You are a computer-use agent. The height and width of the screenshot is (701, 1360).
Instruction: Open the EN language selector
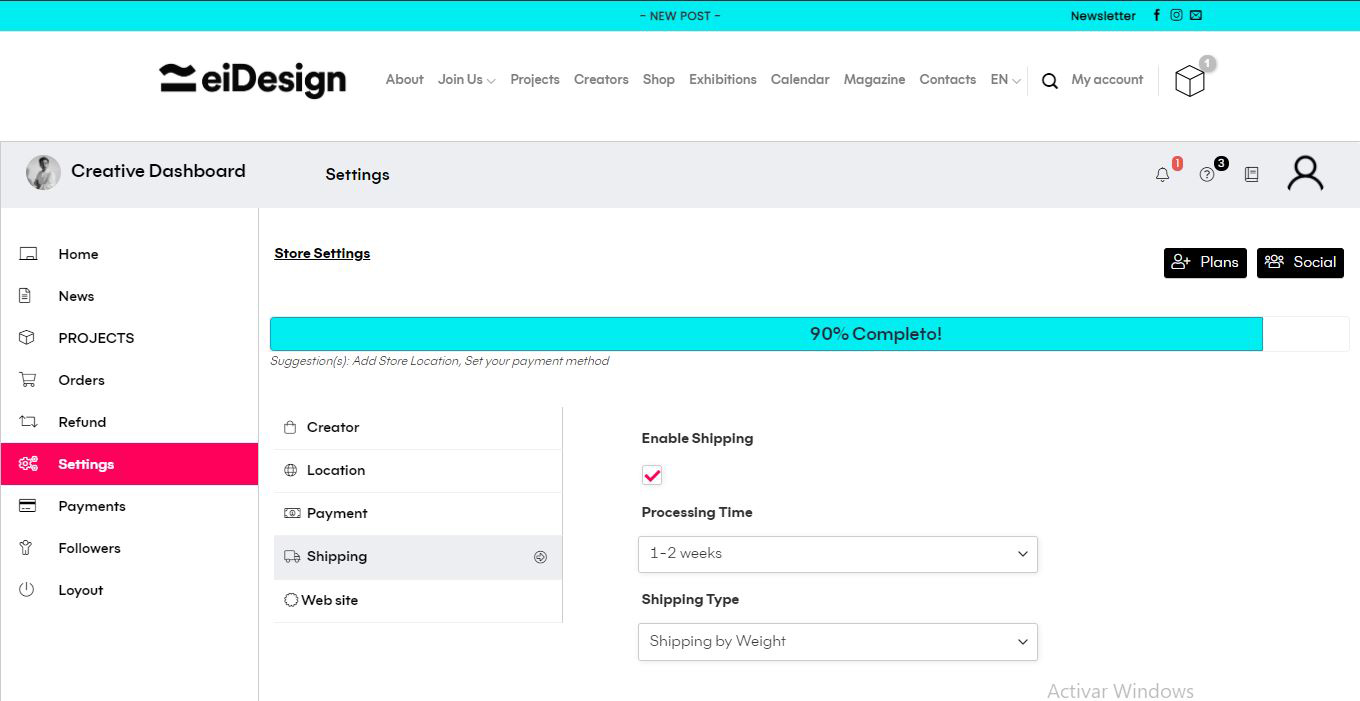click(x=1005, y=80)
